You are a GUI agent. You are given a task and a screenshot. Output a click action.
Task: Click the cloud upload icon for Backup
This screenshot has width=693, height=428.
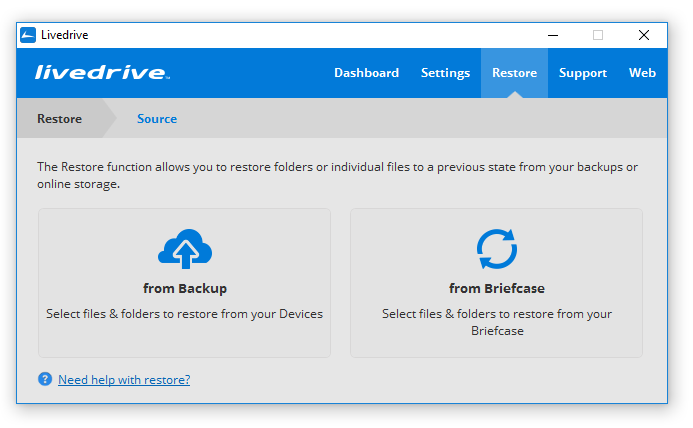[x=185, y=249]
